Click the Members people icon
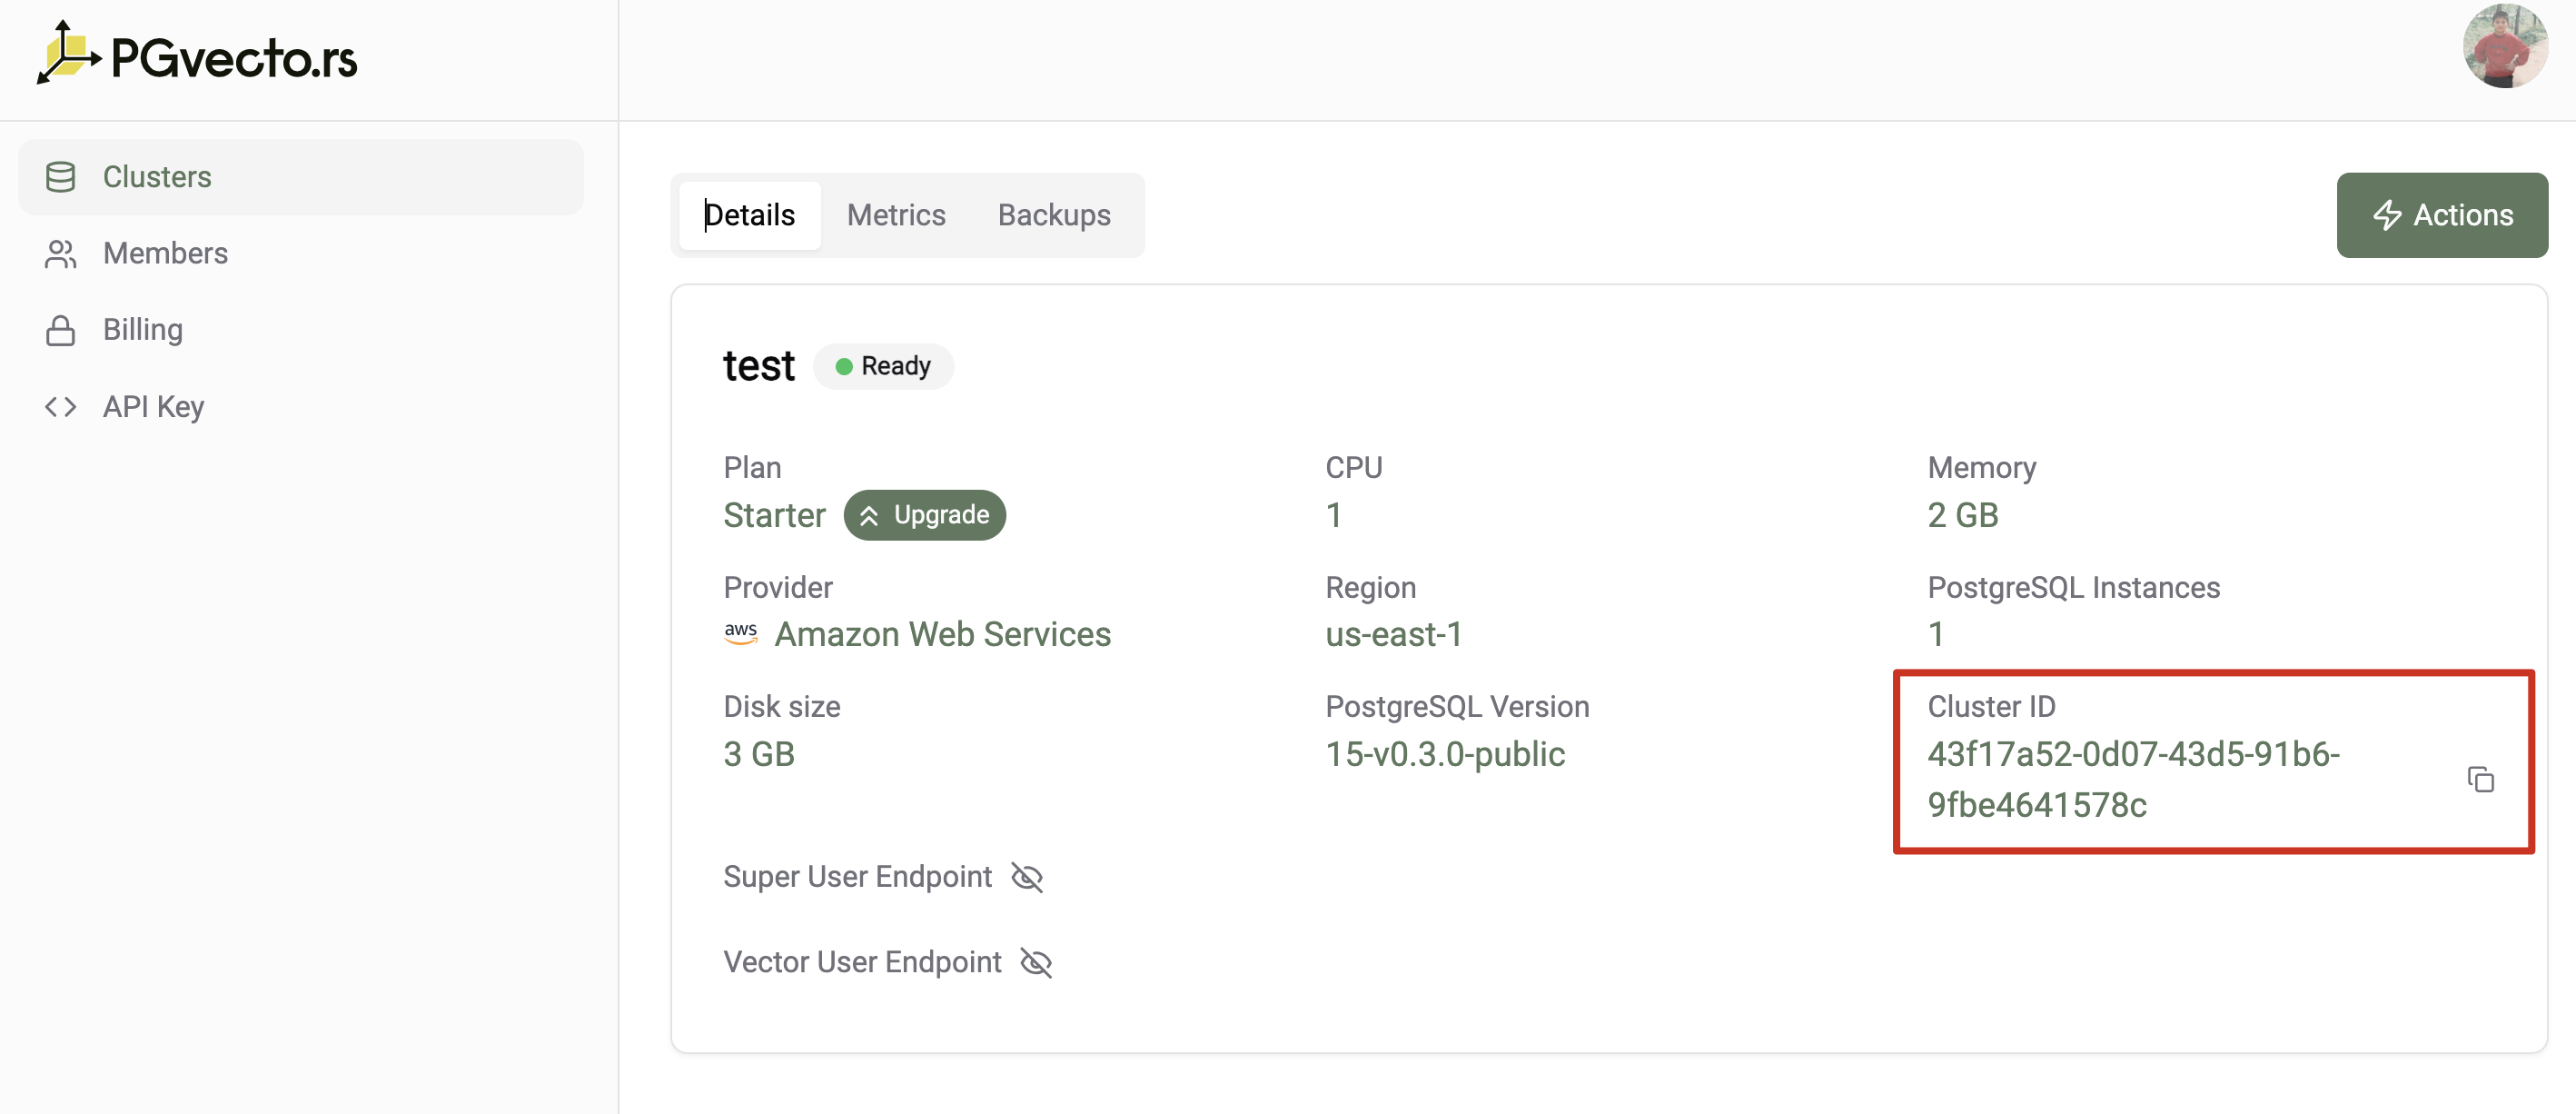 tap(60, 254)
